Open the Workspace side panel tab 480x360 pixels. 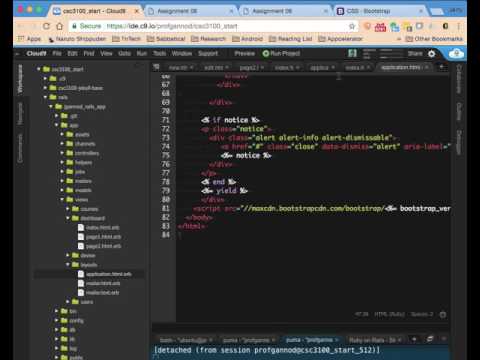(x=20, y=79)
